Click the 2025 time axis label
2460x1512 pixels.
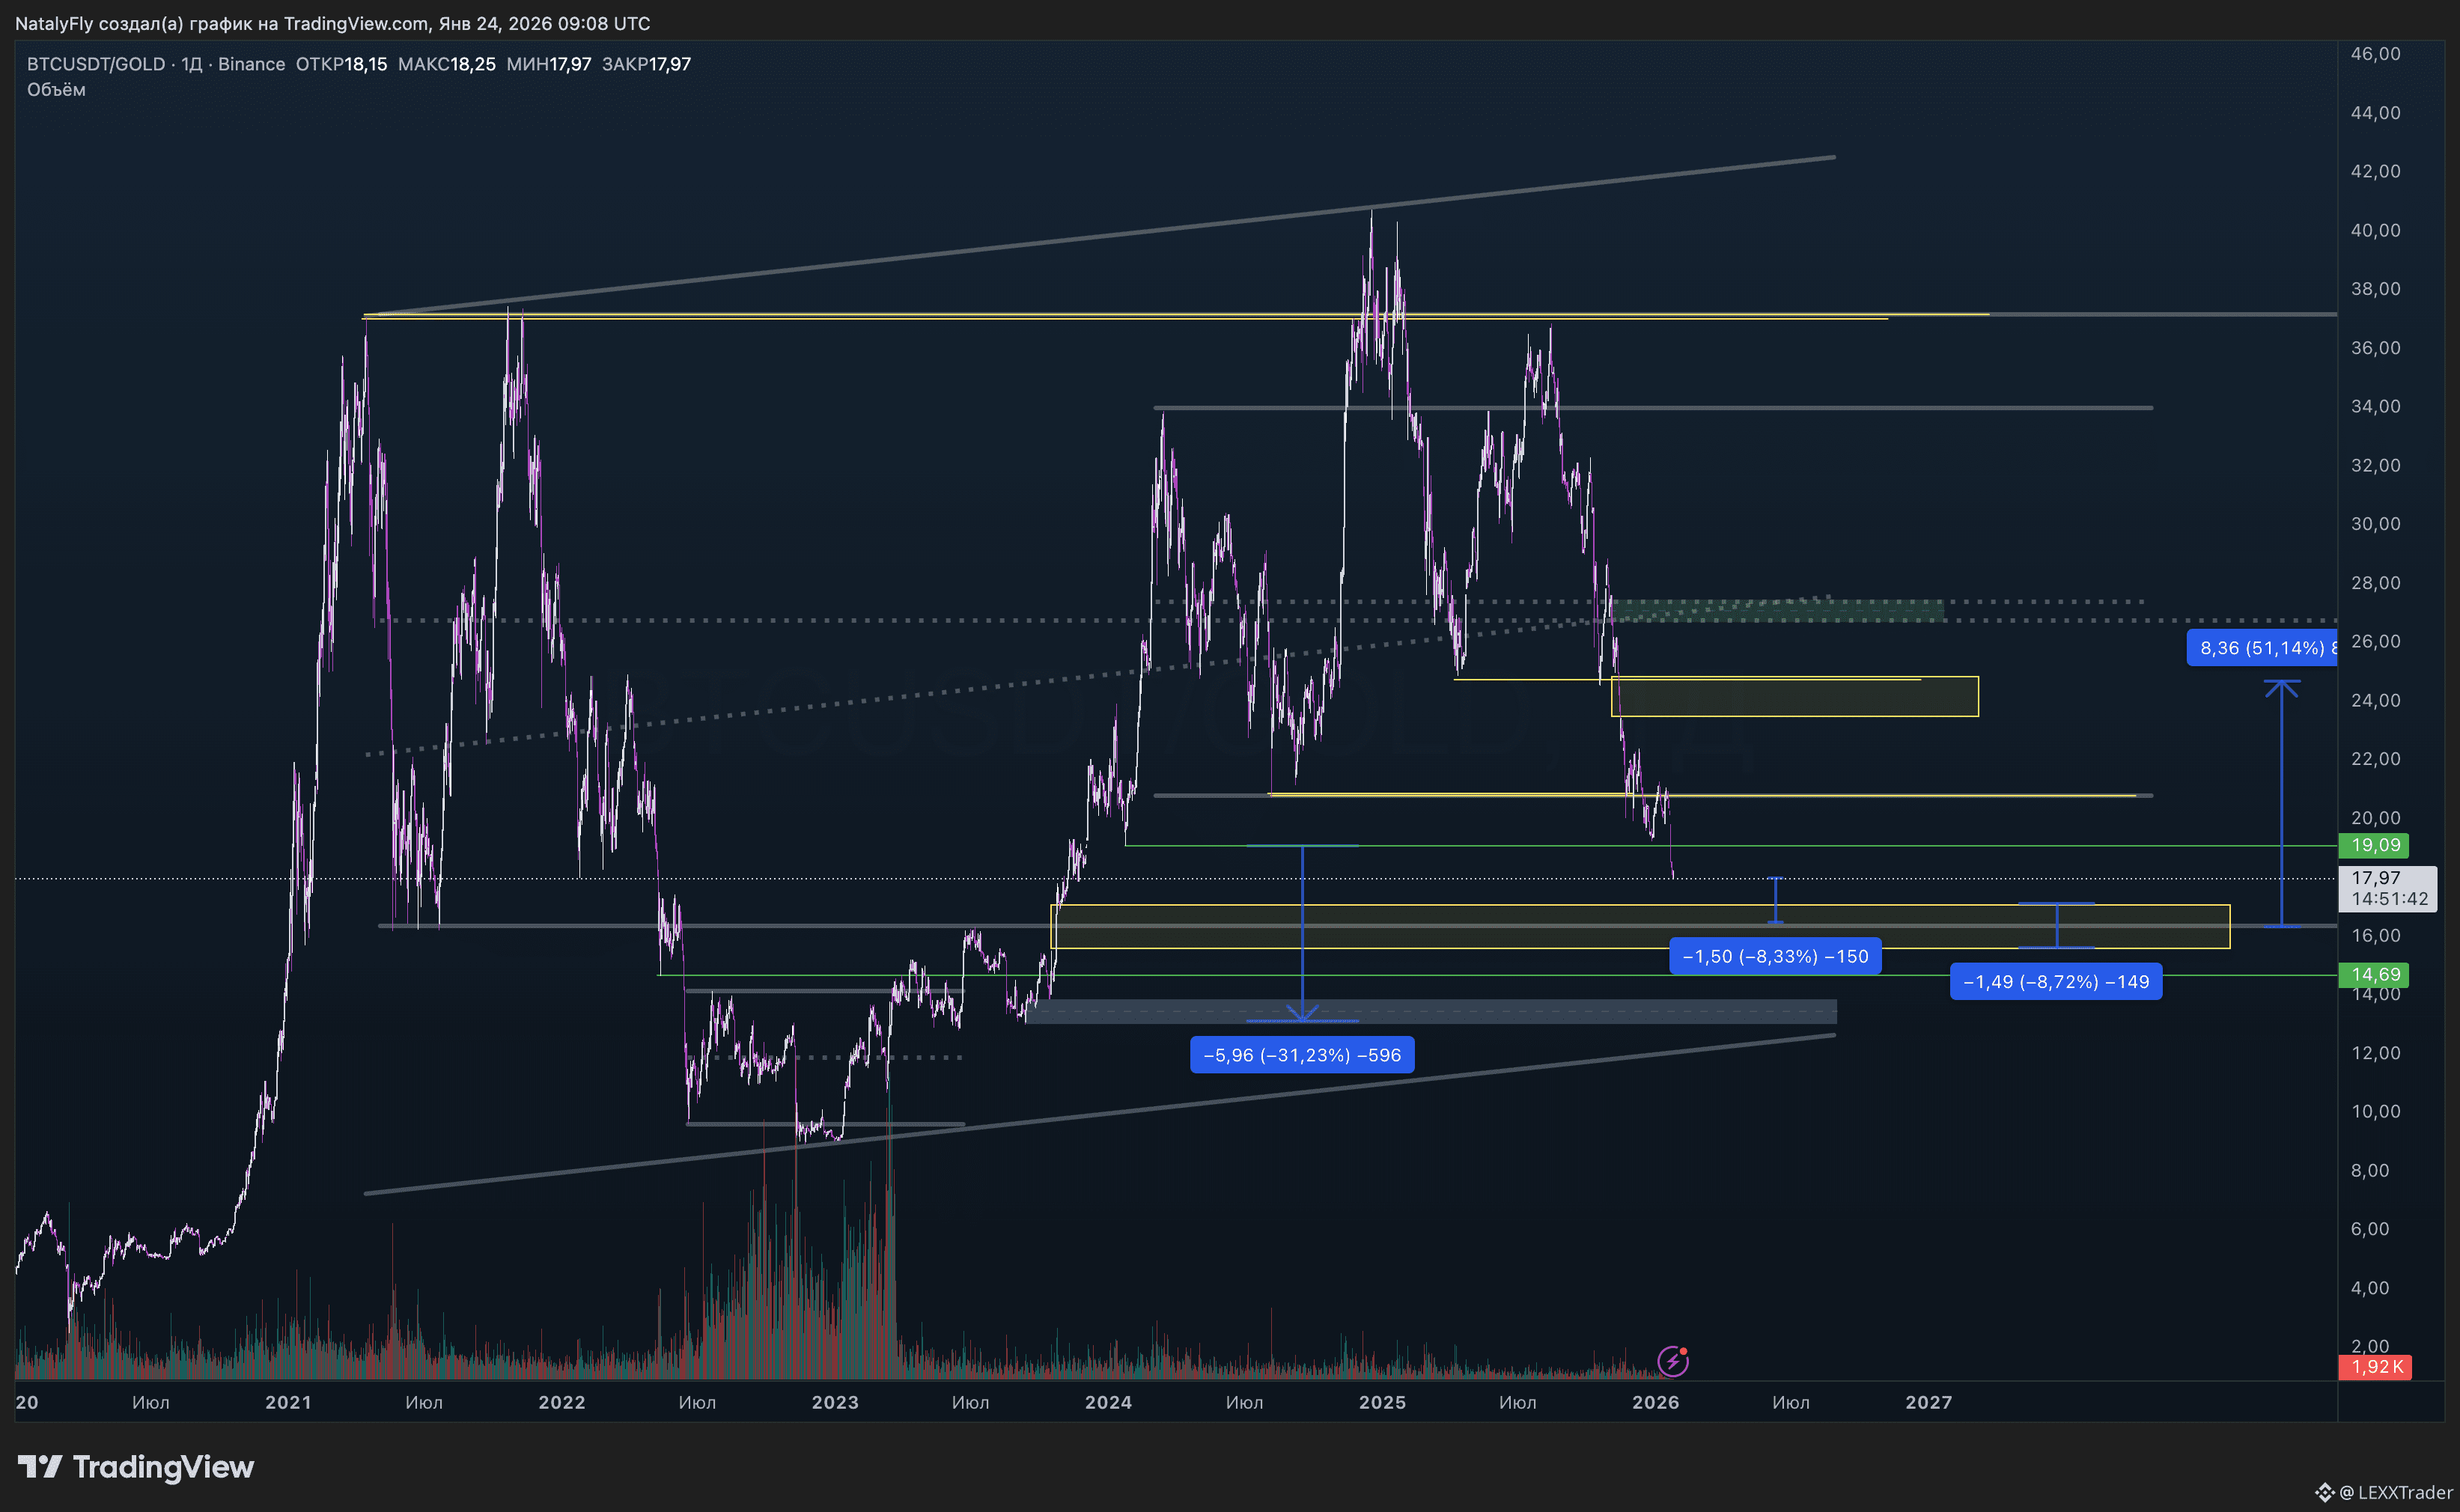click(x=1382, y=1402)
